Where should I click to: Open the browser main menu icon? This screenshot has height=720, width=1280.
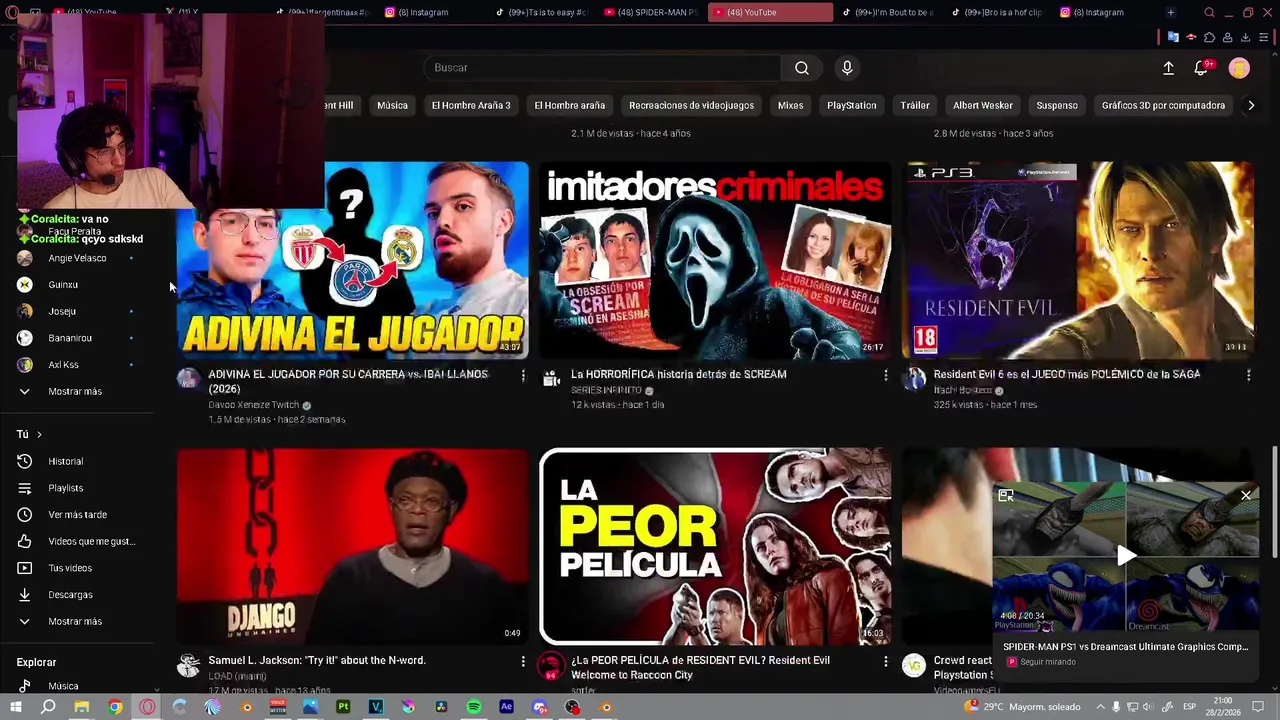click(1263, 37)
